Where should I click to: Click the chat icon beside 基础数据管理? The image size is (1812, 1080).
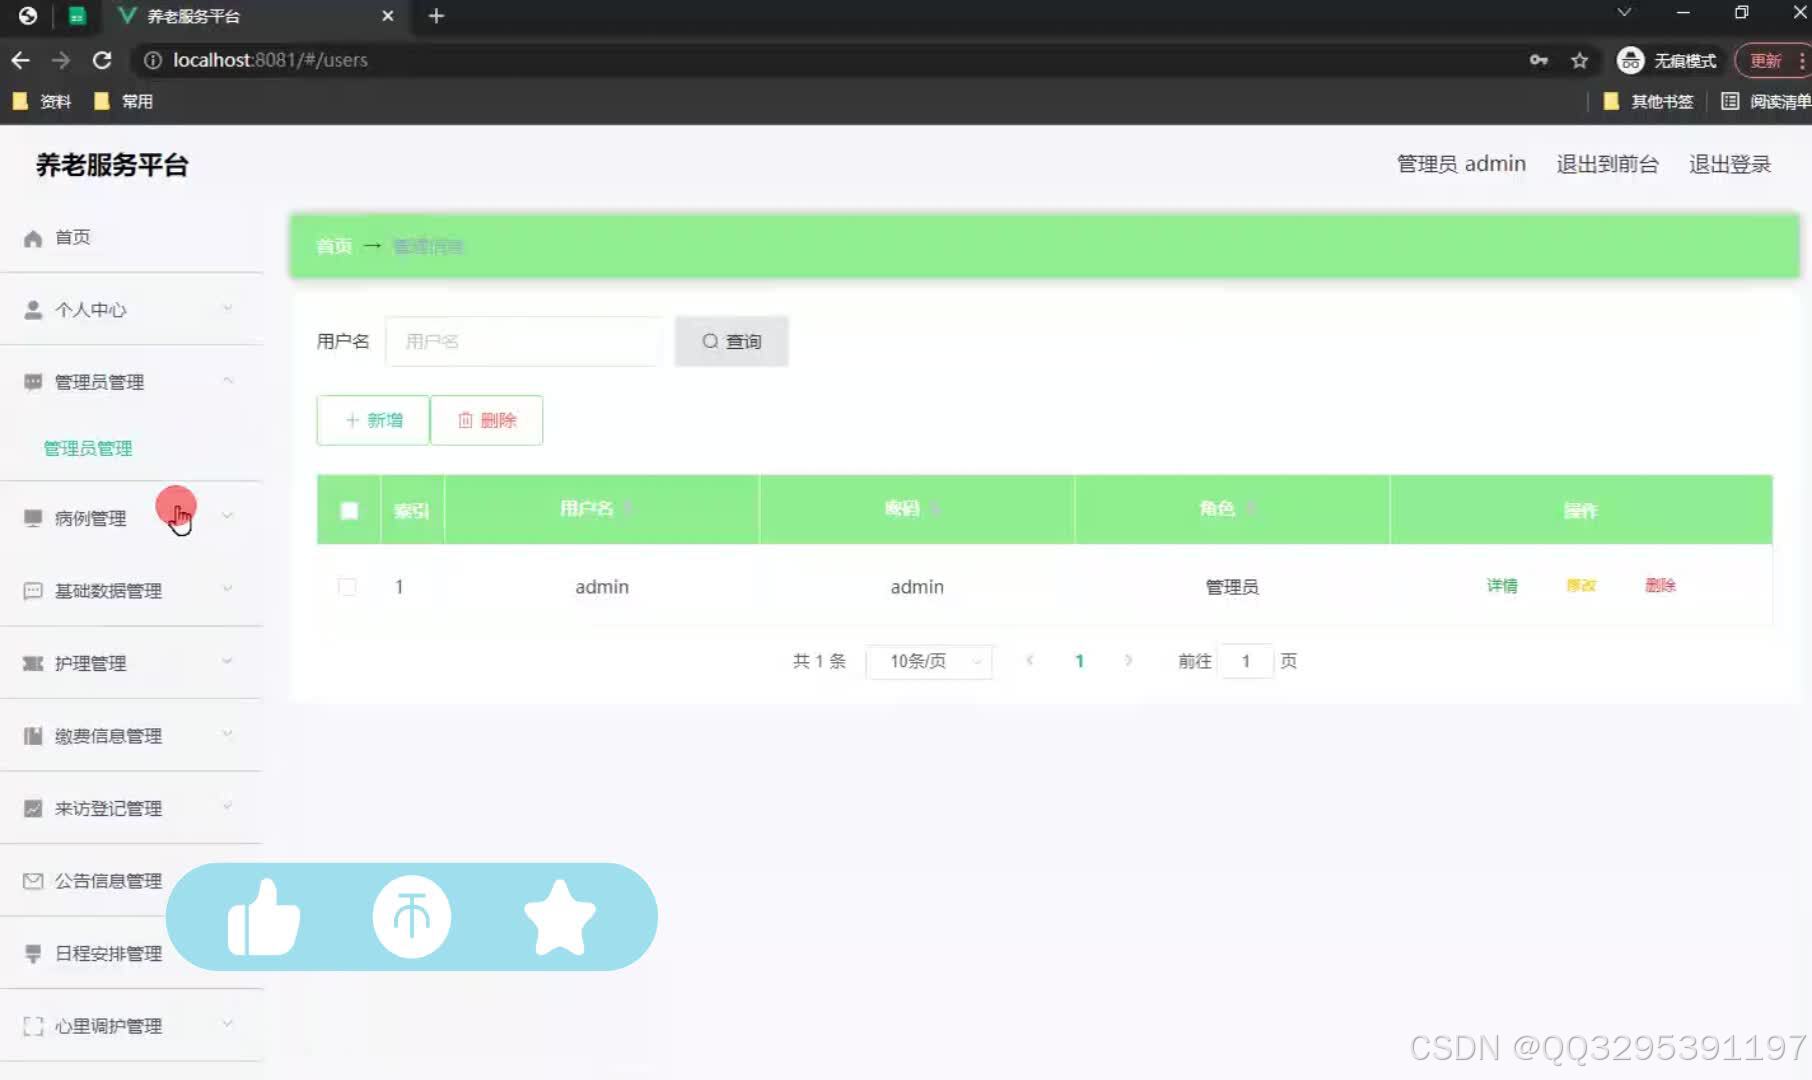tap(33, 591)
